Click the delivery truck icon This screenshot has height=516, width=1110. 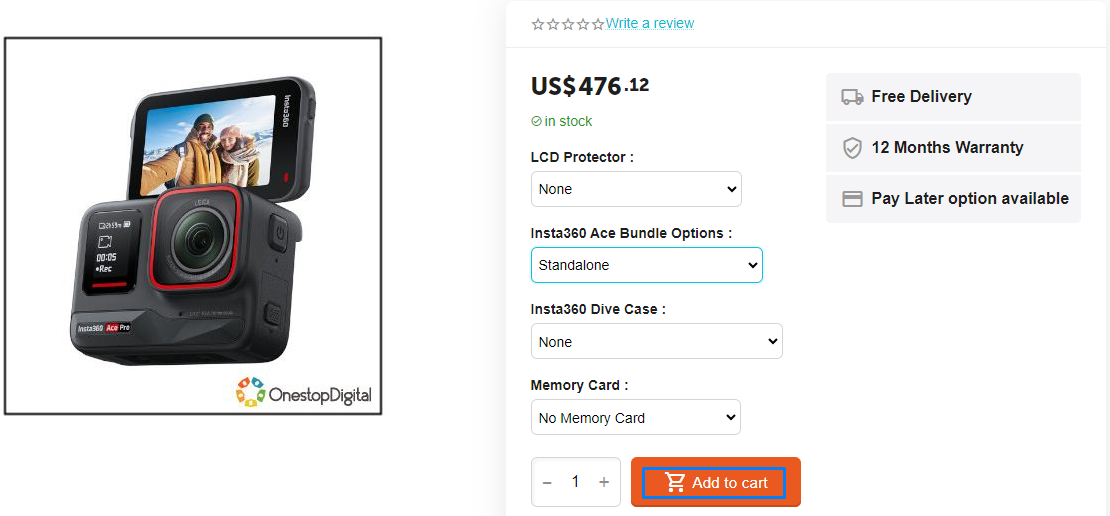coord(852,97)
